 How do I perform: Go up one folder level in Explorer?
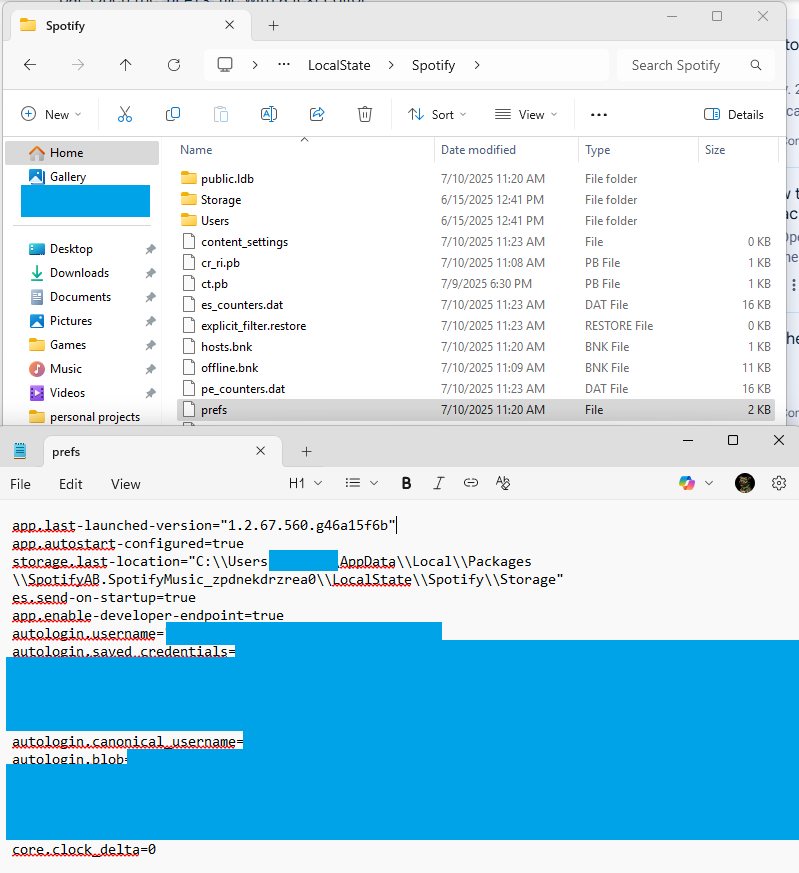point(125,65)
